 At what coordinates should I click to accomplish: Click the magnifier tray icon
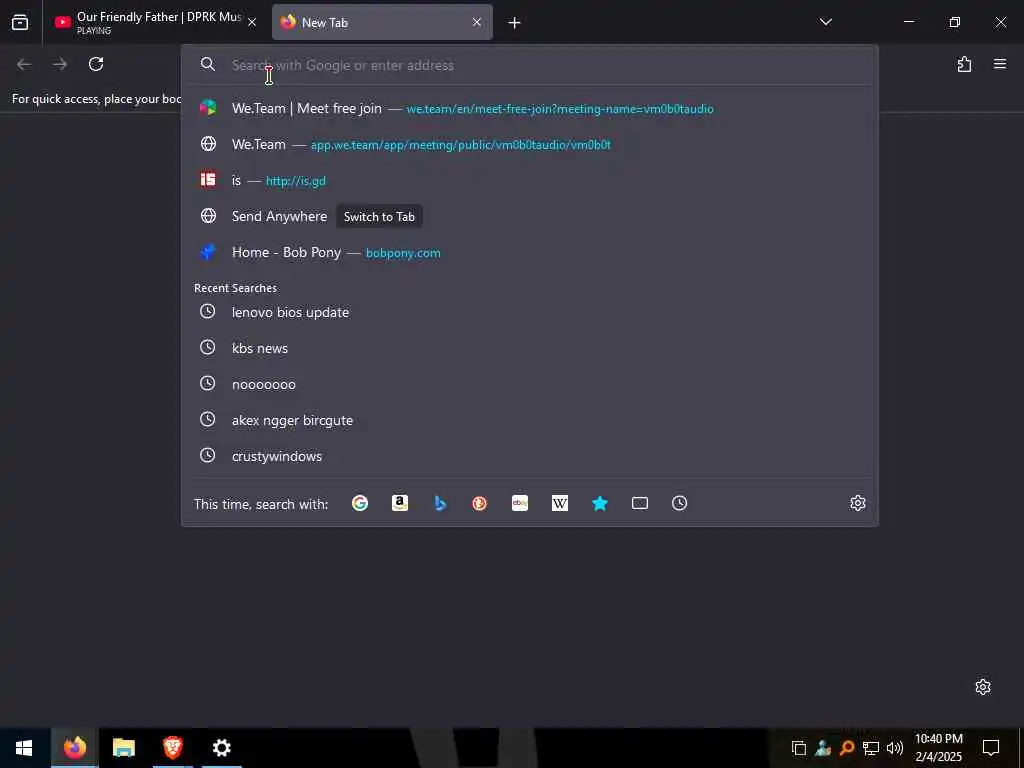tap(847, 748)
